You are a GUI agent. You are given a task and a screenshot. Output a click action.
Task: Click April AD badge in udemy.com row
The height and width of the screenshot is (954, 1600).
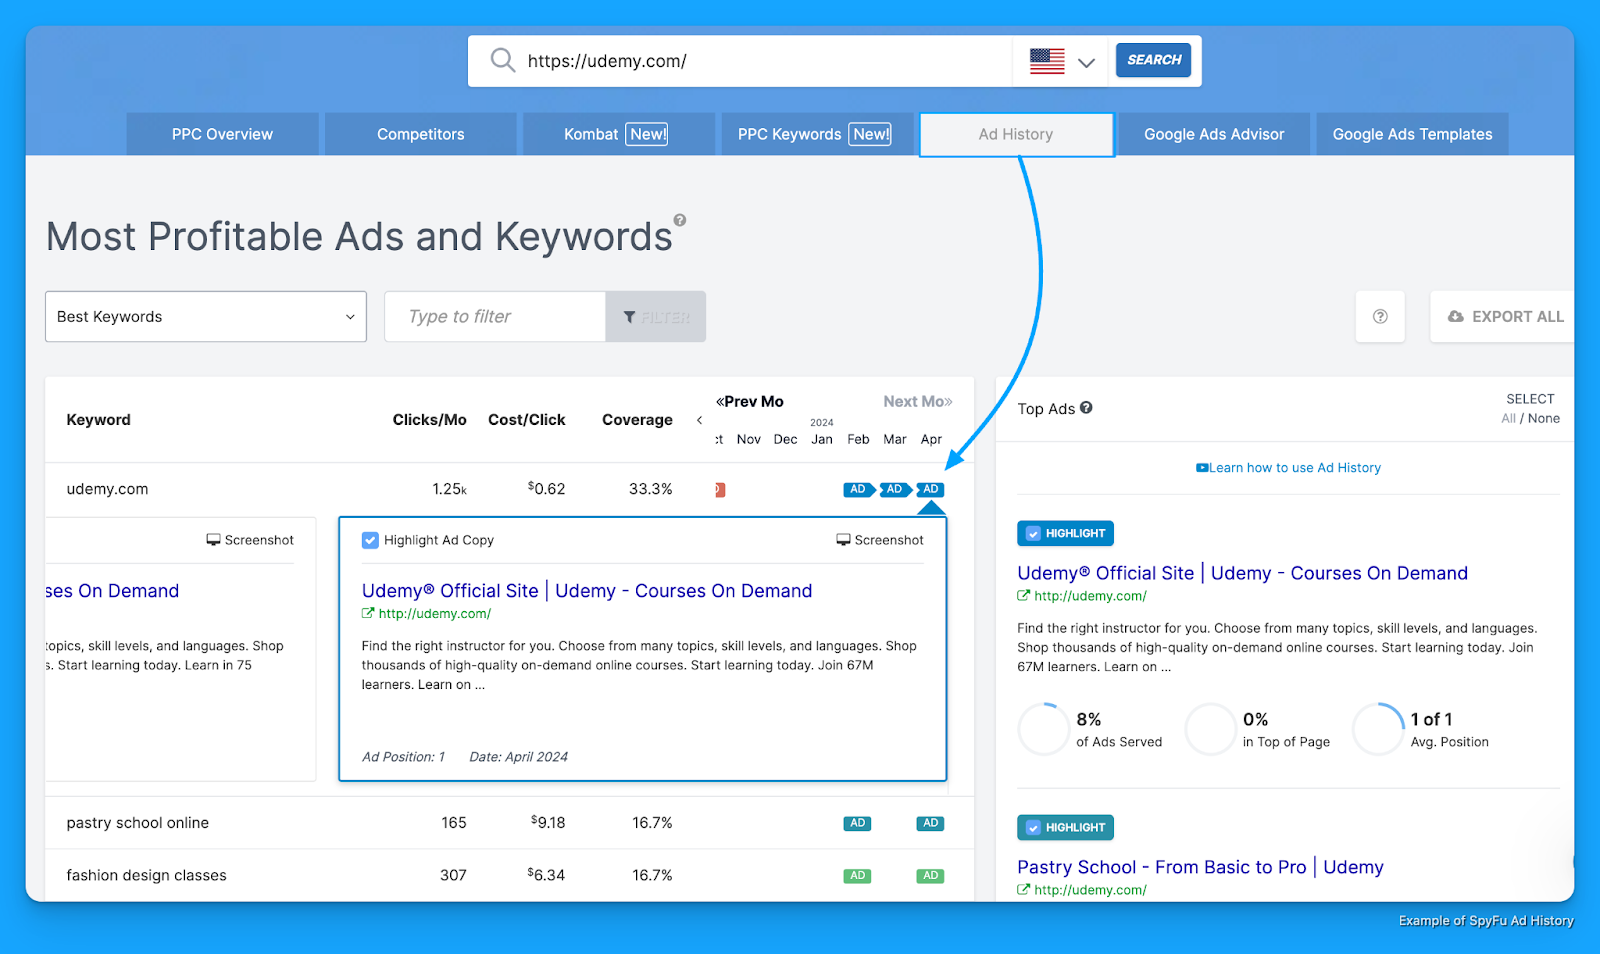click(x=931, y=489)
